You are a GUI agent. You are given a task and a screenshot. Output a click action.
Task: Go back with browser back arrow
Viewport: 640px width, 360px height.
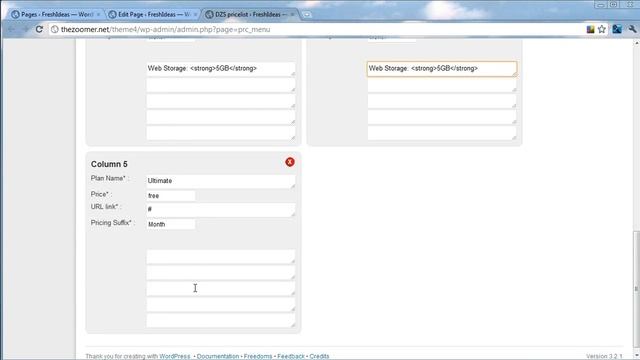tap(11, 29)
